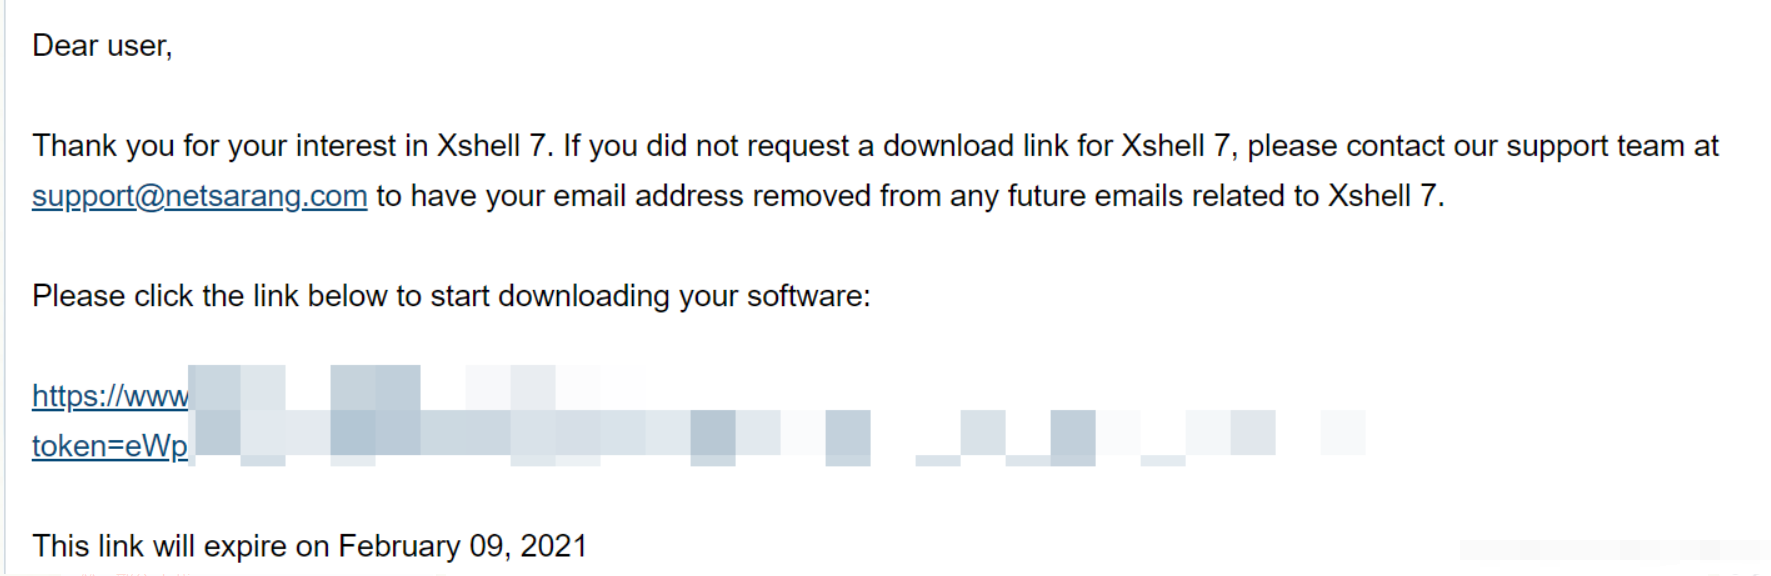Click the year "2021"

(553, 546)
